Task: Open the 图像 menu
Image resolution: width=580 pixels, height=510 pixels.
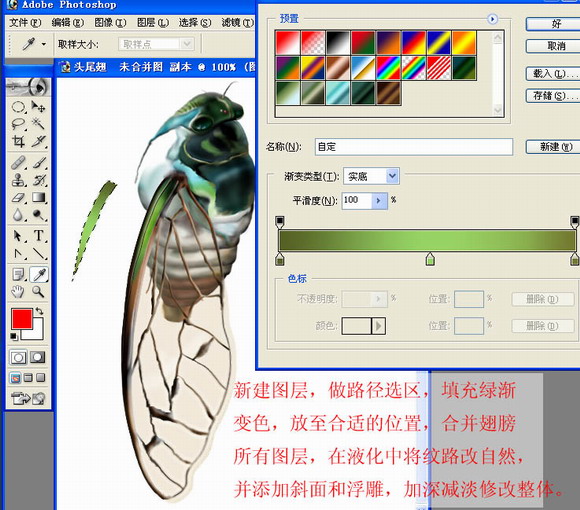Action: 110,23
